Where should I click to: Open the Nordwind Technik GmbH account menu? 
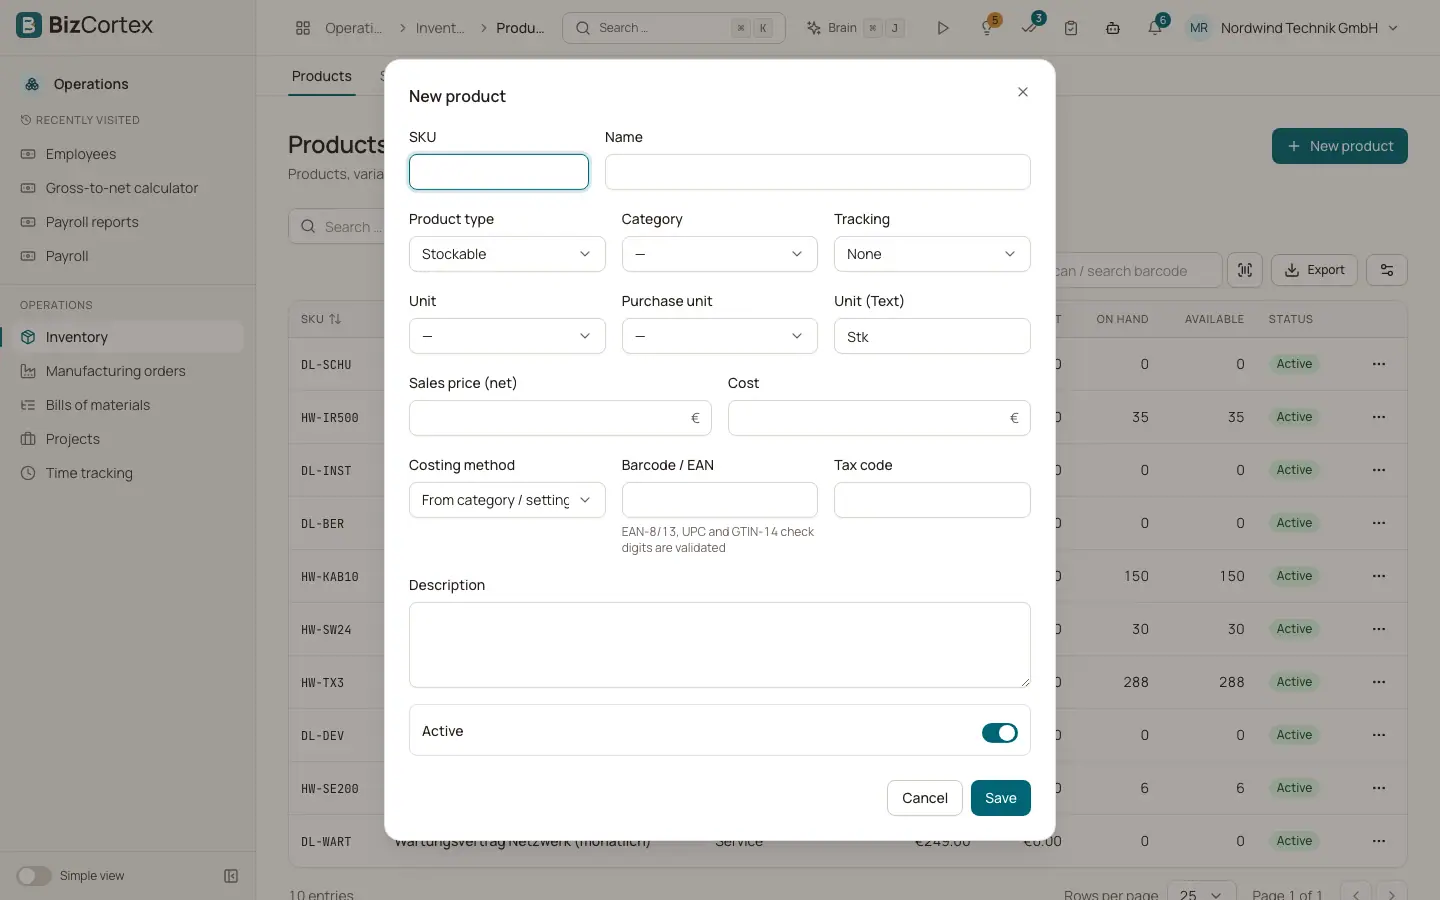point(1292,28)
